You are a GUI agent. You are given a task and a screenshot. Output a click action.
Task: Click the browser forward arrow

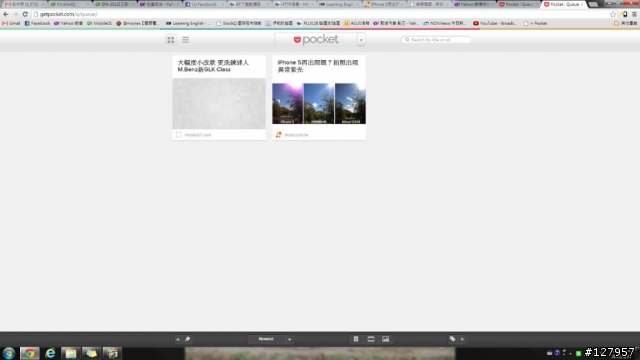[16, 14]
